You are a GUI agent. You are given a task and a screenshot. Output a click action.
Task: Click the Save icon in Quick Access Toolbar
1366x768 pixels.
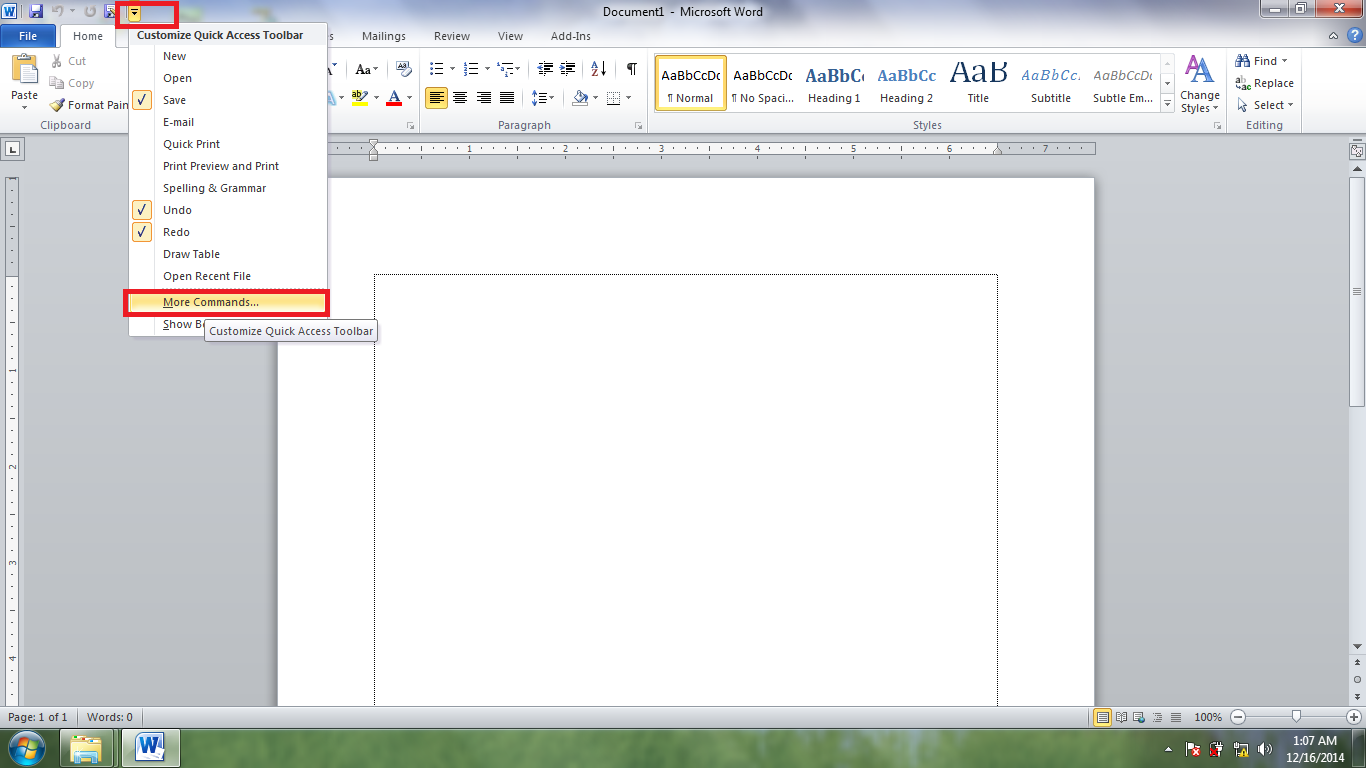[x=36, y=11]
